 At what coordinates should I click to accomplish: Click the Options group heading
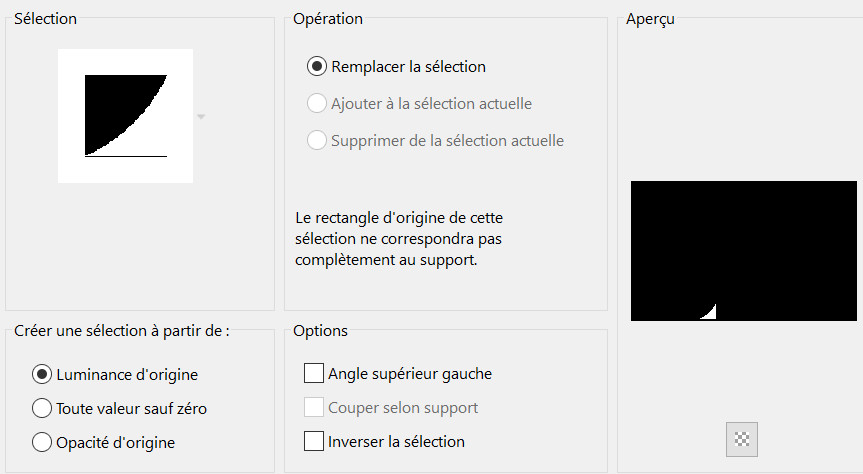point(320,330)
